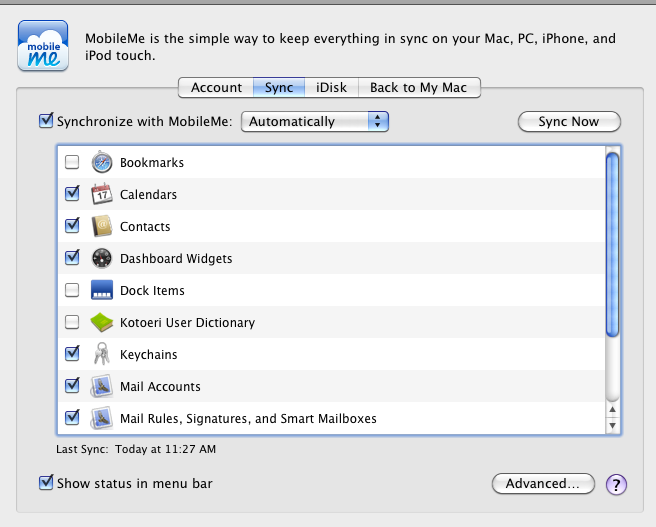The image size is (656, 527).
Task: Open the Advanced… settings button
Action: click(543, 484)
